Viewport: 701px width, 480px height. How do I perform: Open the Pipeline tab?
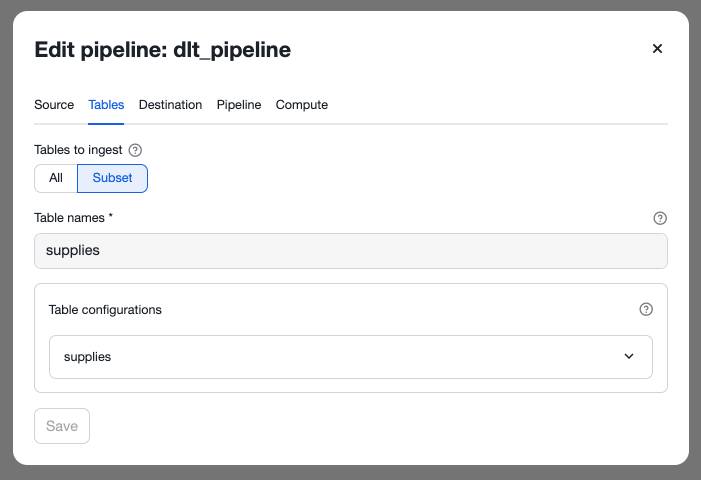(x=239, y=105)
